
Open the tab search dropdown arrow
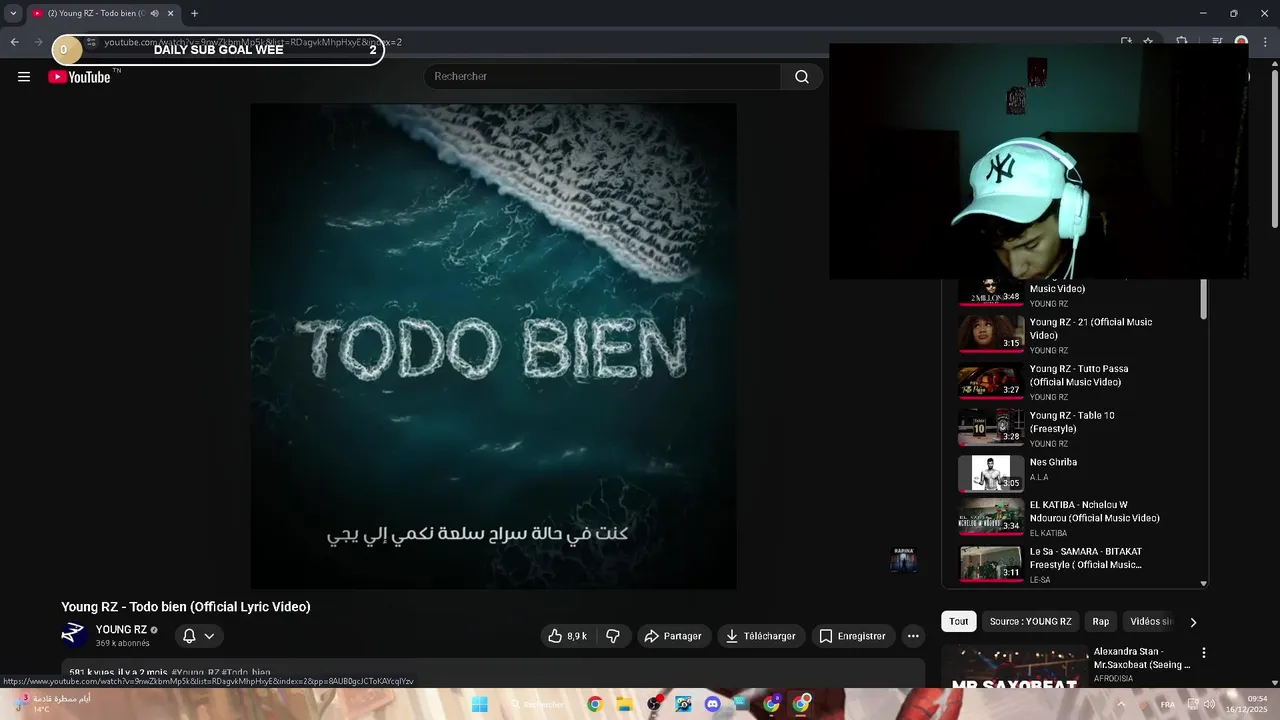(13, 14)
